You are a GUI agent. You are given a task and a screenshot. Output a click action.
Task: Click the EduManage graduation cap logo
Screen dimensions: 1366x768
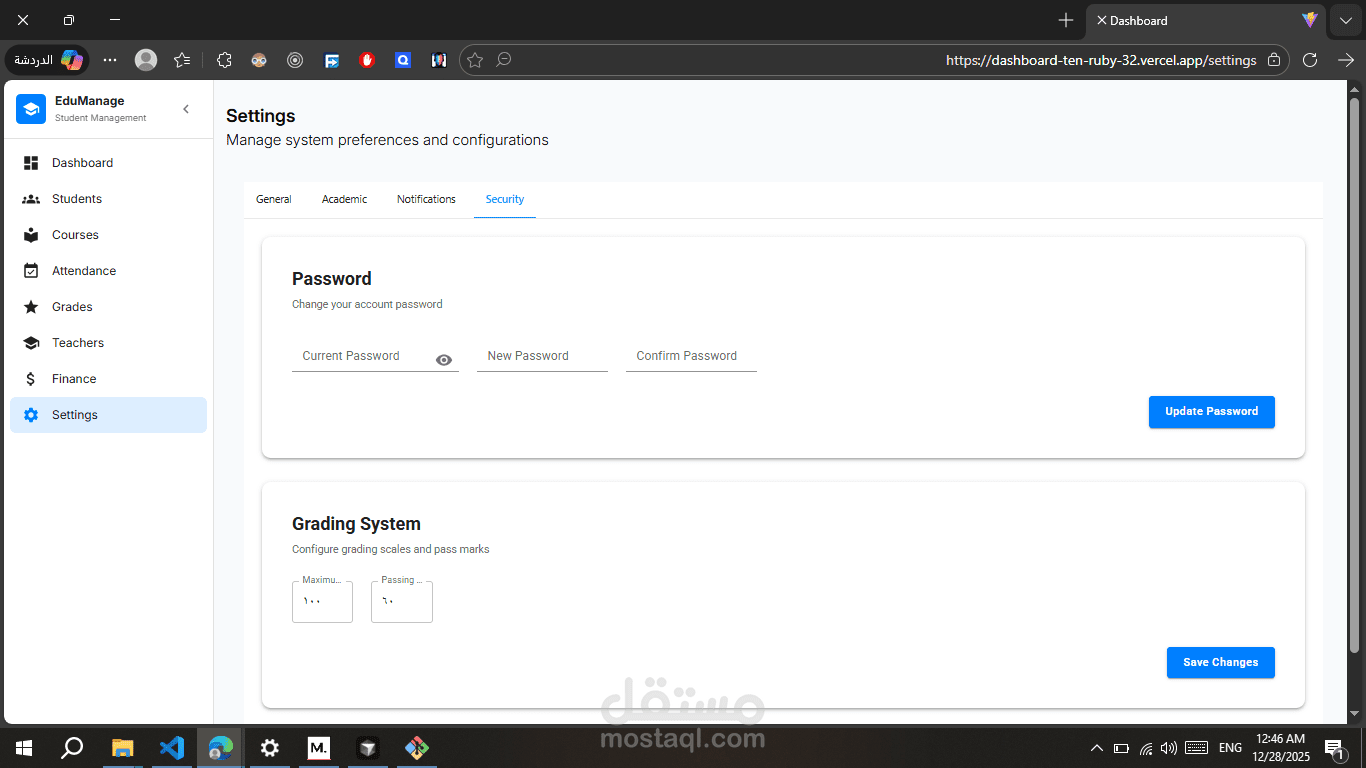31,109
